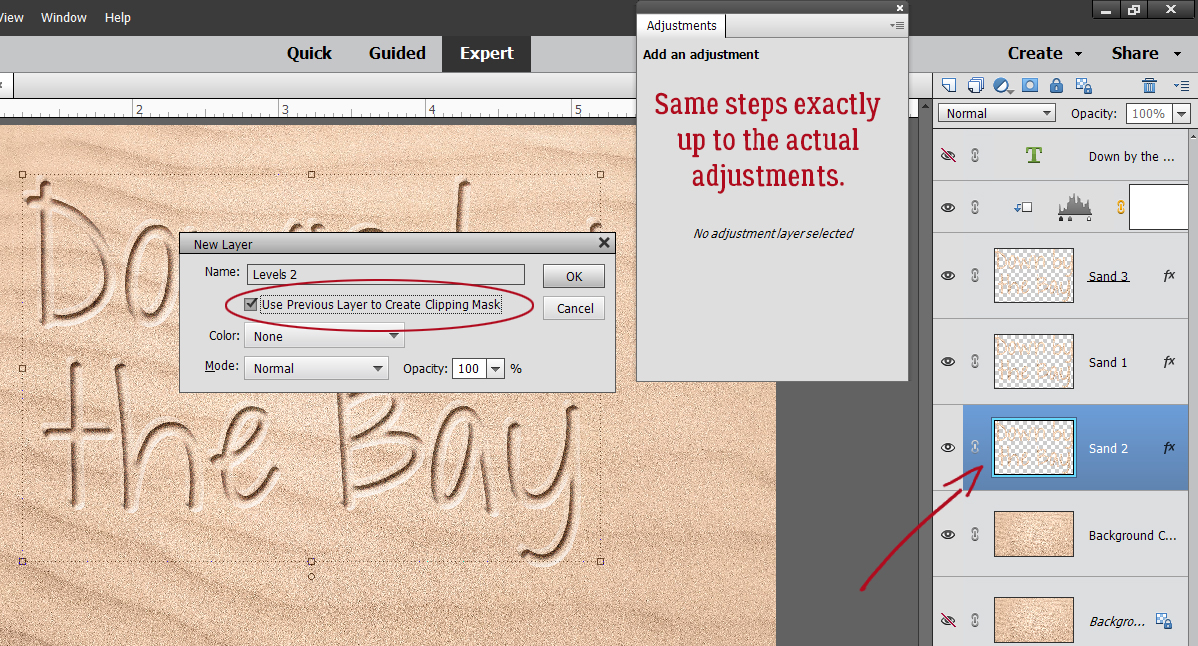Viewport: 1198px width, 646px height.
Task: Open the fill or adjustment layer menu
Action: (x=1002, y=86)
